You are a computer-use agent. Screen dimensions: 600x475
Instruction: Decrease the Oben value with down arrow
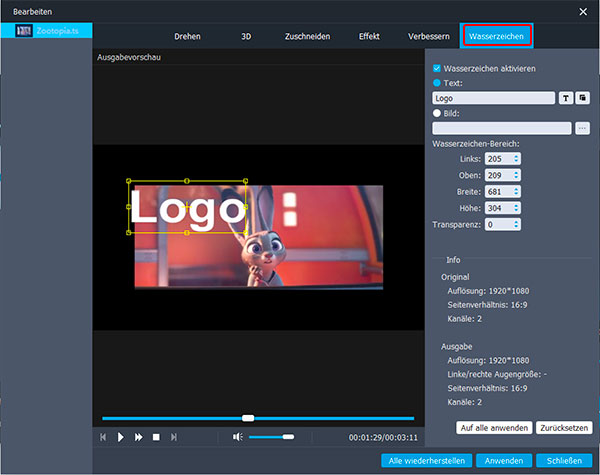516,178
